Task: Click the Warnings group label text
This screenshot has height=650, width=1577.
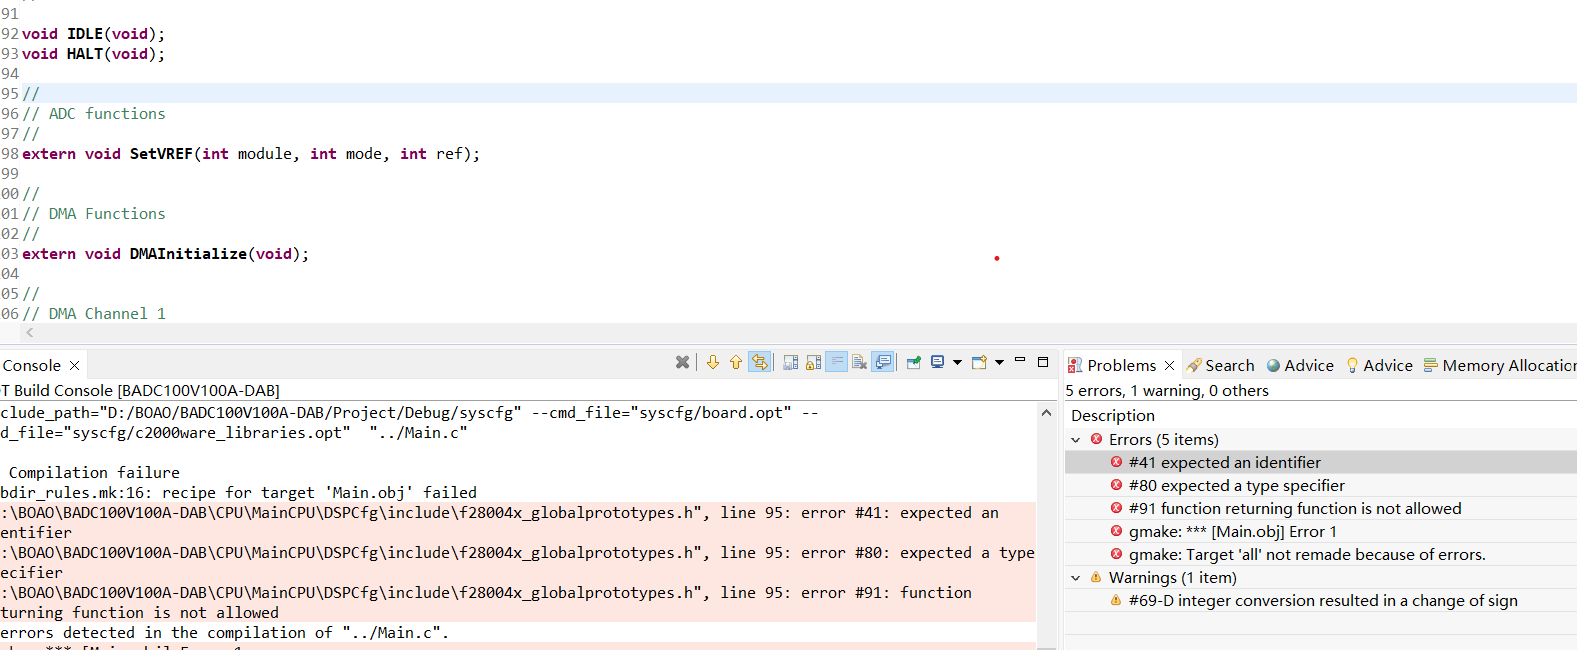Action: coord(1172,578)
